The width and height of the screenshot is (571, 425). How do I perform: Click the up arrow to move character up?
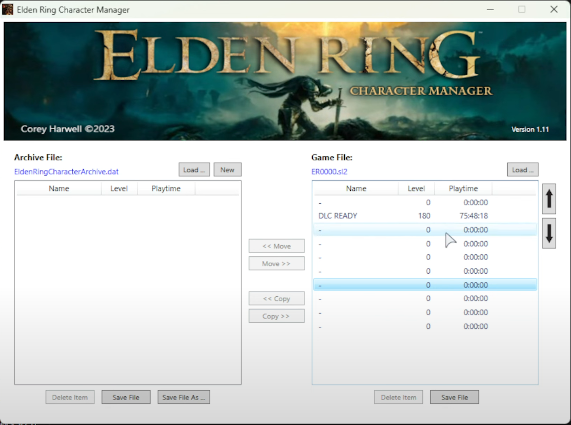549,198
